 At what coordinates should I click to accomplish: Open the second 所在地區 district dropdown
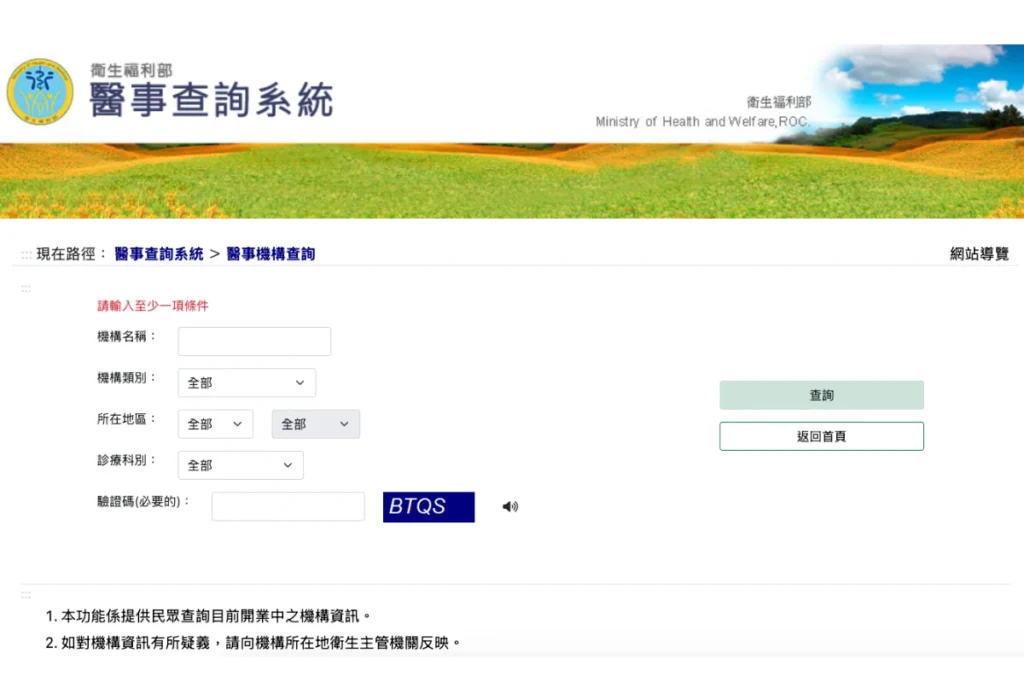[x=315, y=424]
